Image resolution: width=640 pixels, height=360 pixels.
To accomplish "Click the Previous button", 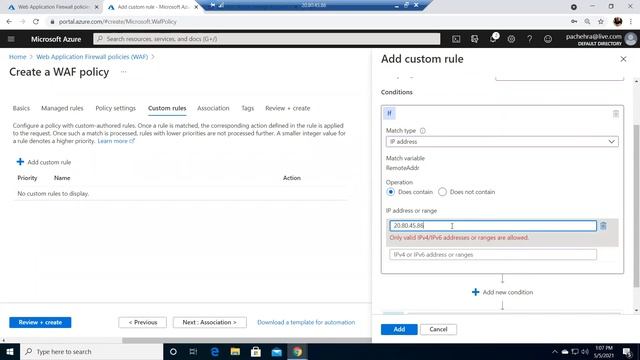I will (x=142, y=322).
